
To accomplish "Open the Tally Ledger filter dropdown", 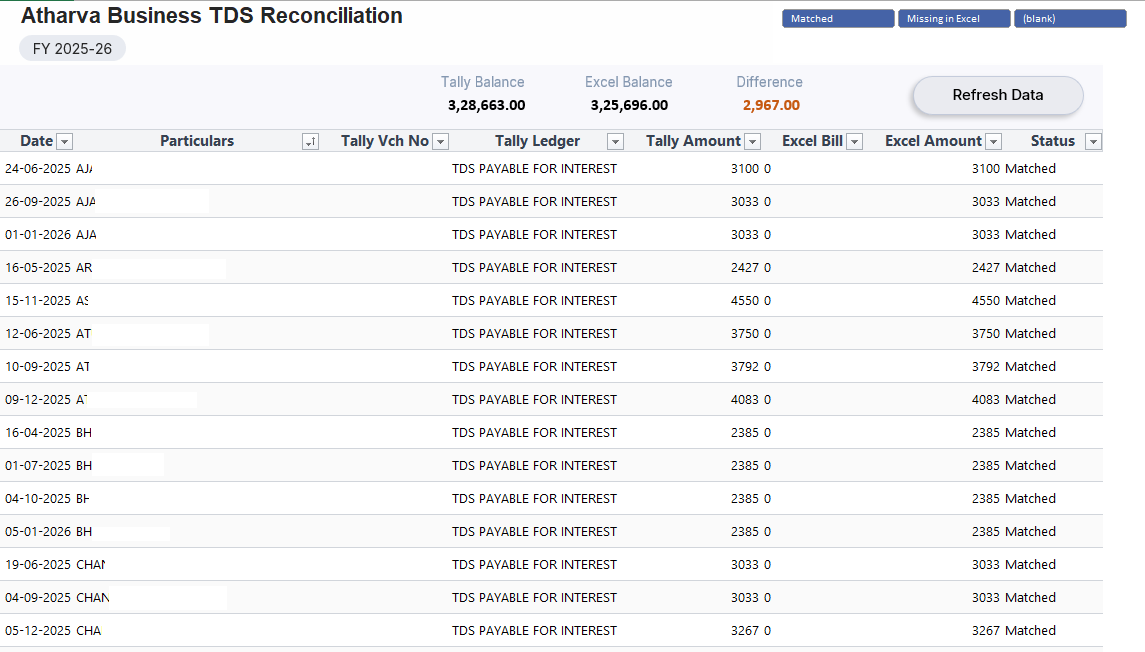I will tap(616, 142).
